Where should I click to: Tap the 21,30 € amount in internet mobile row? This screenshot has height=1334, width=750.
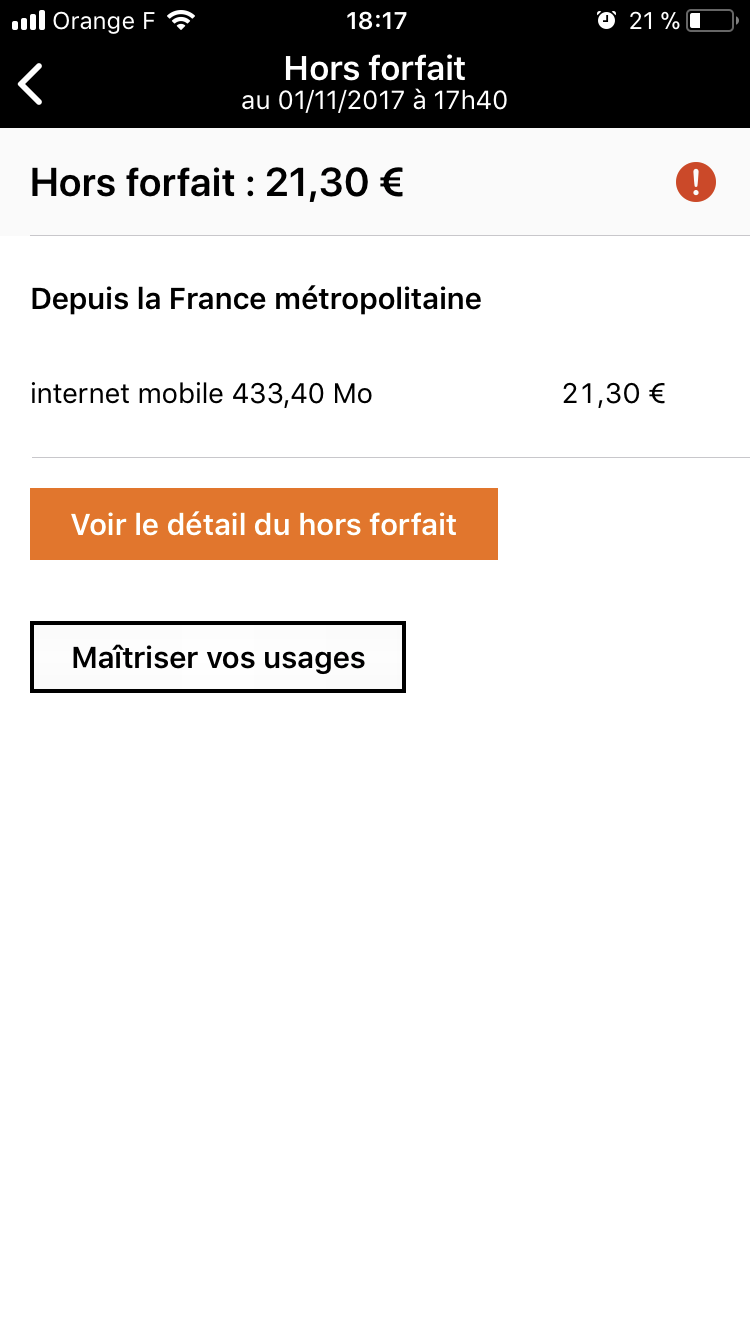(x=614, y=394)
